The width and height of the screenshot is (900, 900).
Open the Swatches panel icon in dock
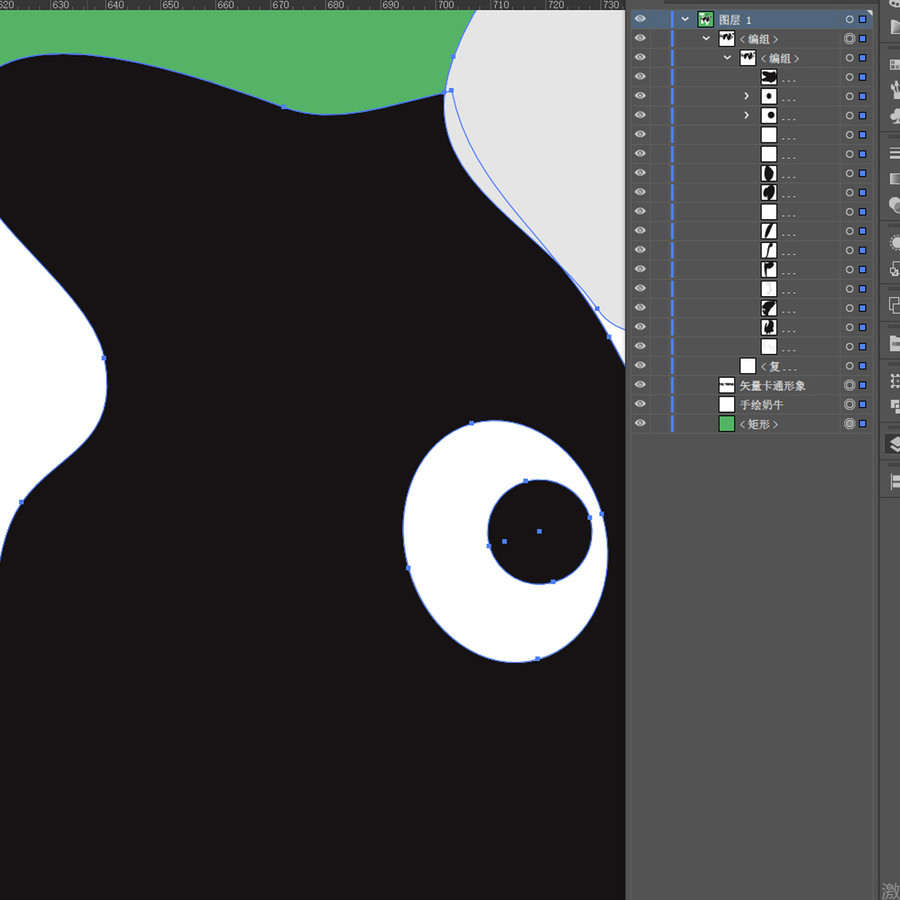(894, 64)
